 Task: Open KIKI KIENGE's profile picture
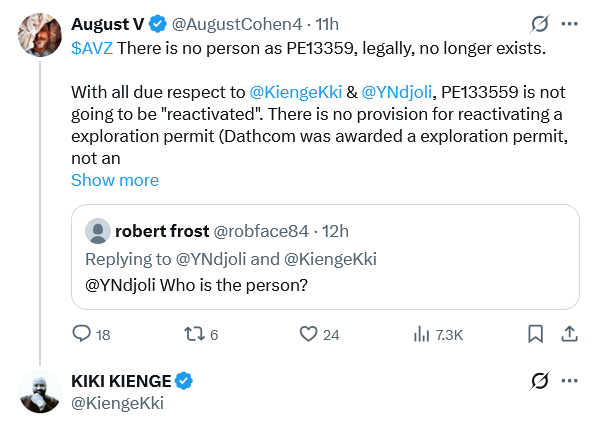40,392
